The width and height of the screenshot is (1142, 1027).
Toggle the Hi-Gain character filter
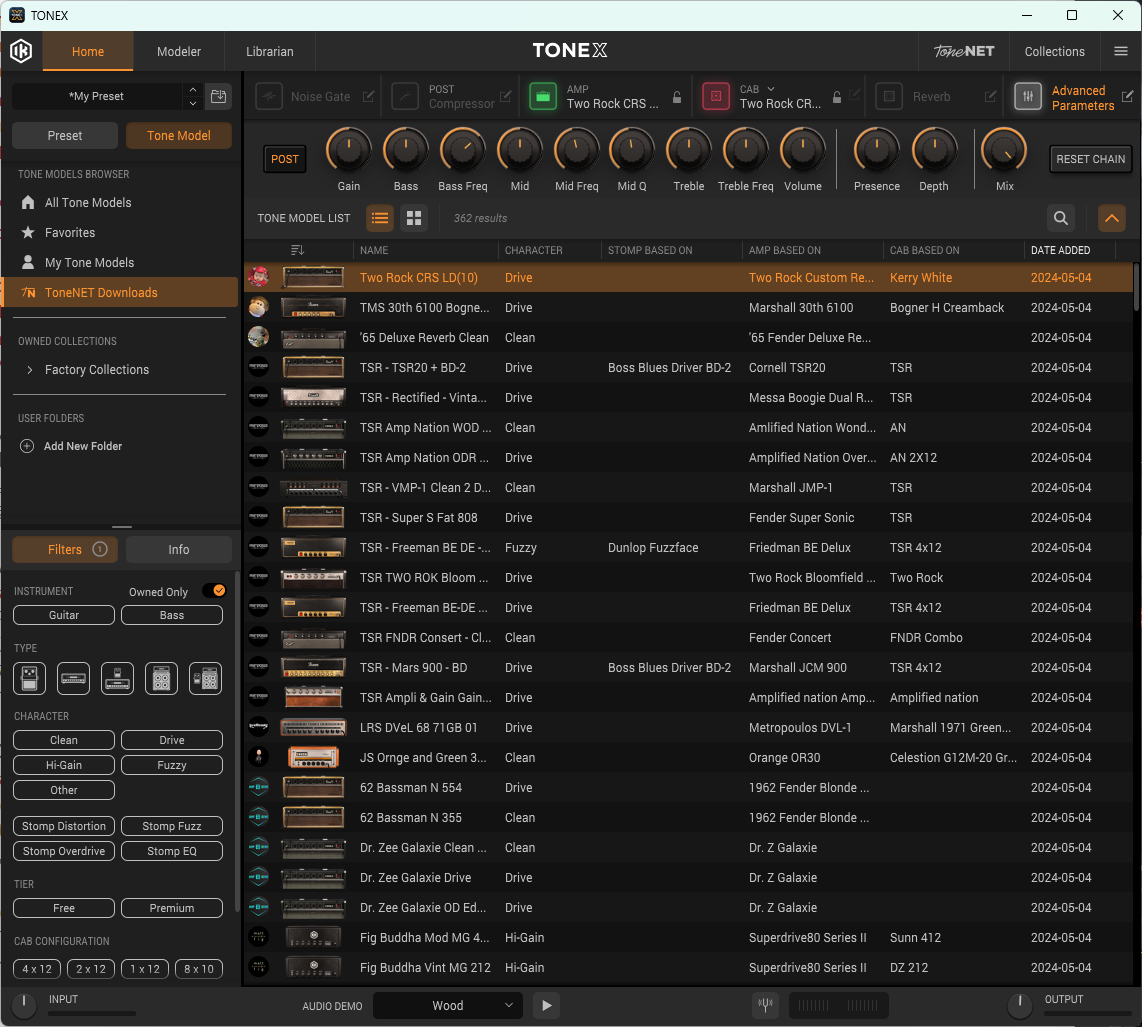coord(64,765)
